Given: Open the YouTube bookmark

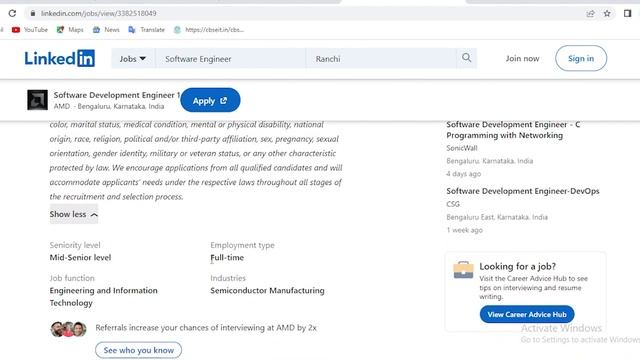Looking at the screenshot, I should click(30, 30).
